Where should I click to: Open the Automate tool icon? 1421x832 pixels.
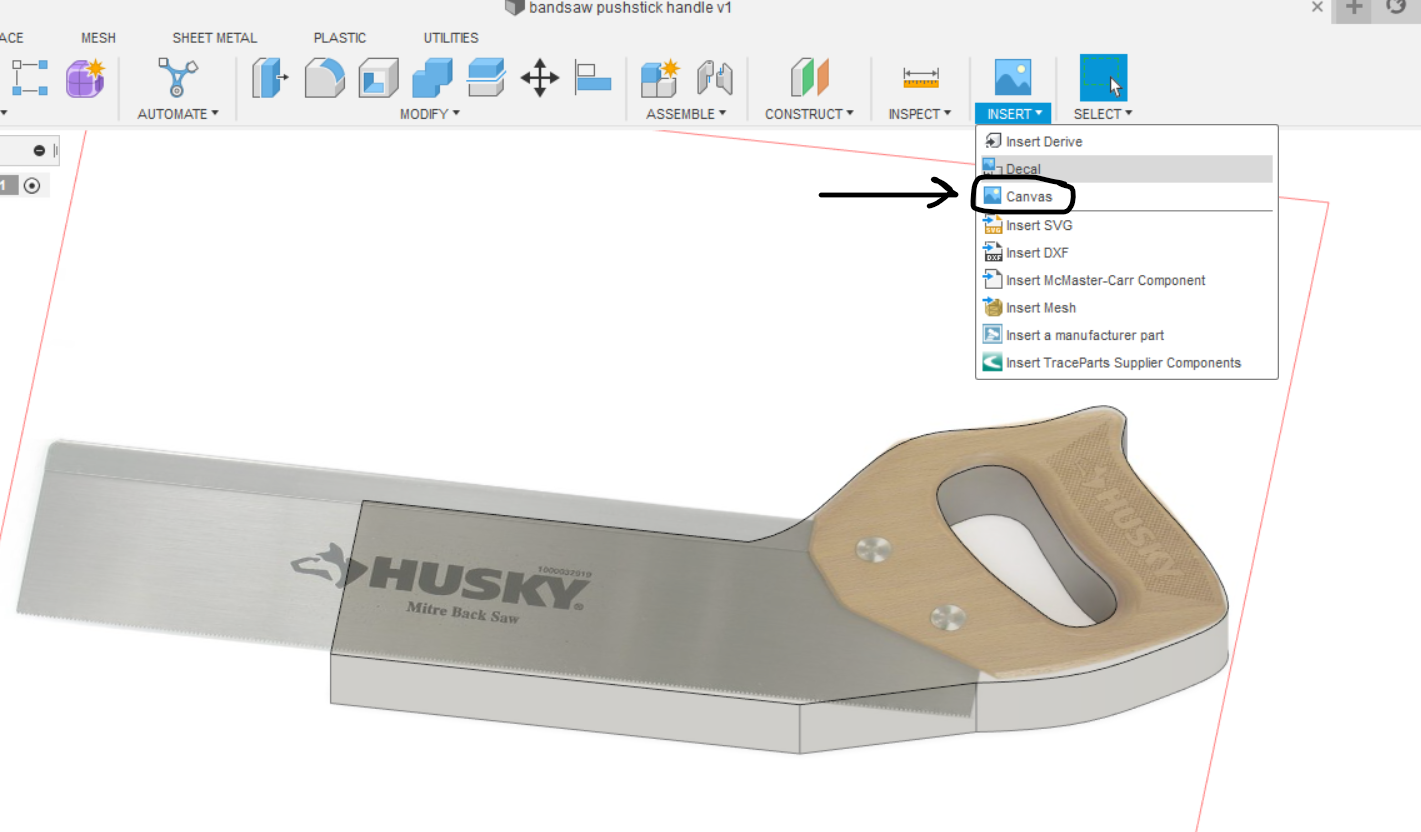(x=177, y=77)
